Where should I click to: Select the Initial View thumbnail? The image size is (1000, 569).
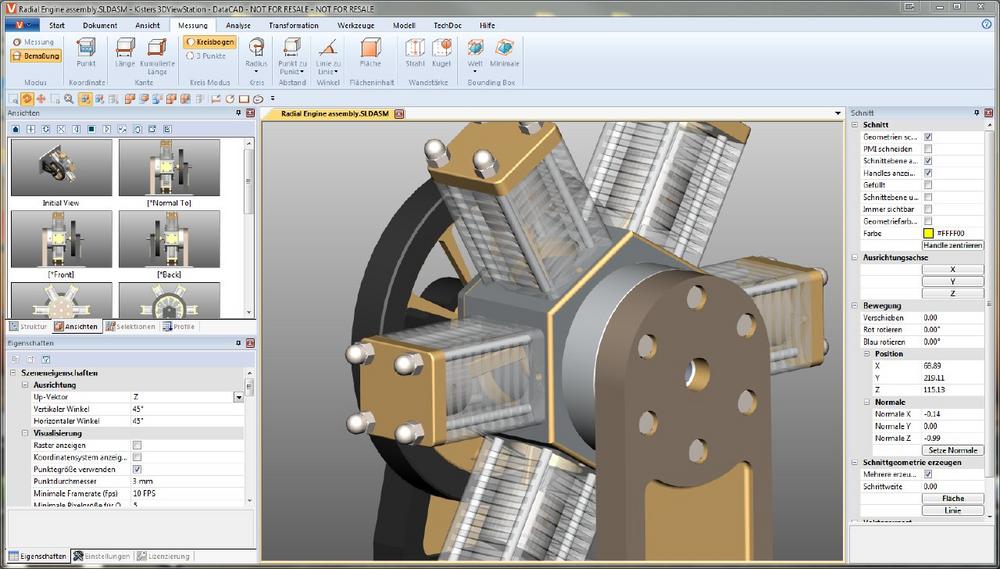pyautogui.click(x=60, y=167)
